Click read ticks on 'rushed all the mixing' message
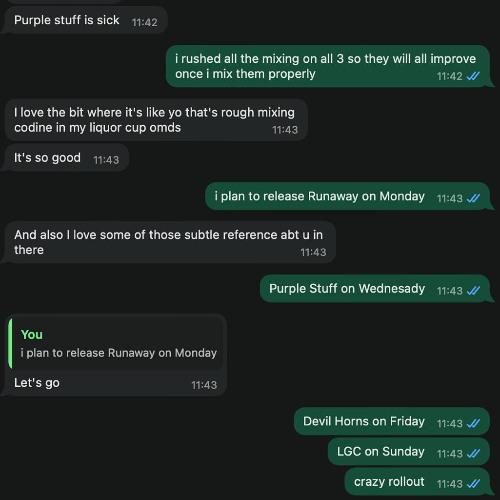Image resolution: width=500 pixels, height=500 pixels. 473,76
